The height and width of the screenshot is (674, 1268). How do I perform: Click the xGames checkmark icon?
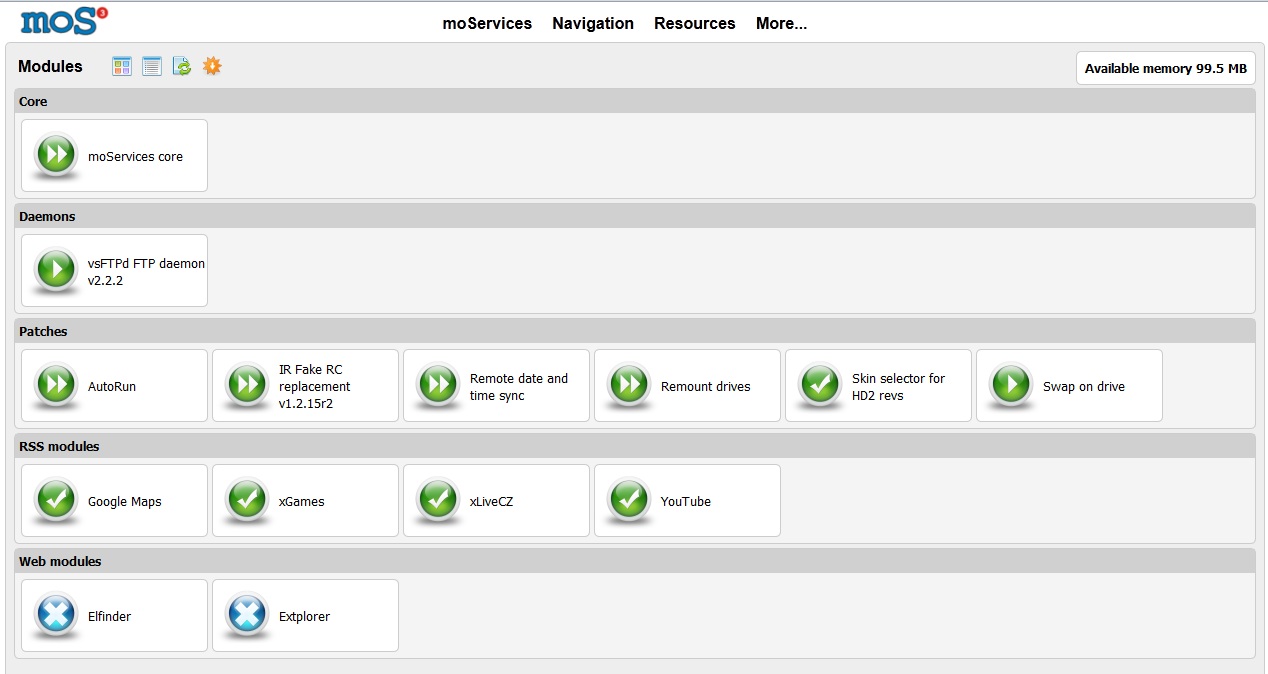click(246, 500)
